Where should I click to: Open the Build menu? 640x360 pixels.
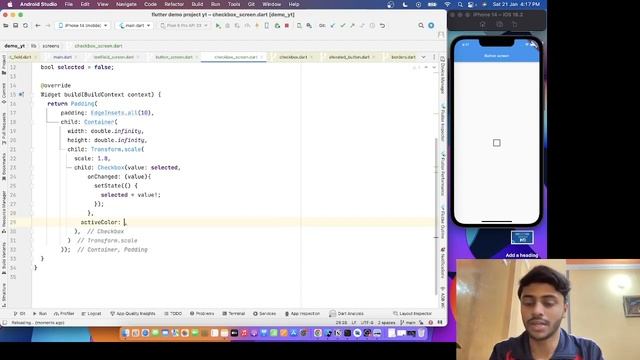[x=197, y=4]
